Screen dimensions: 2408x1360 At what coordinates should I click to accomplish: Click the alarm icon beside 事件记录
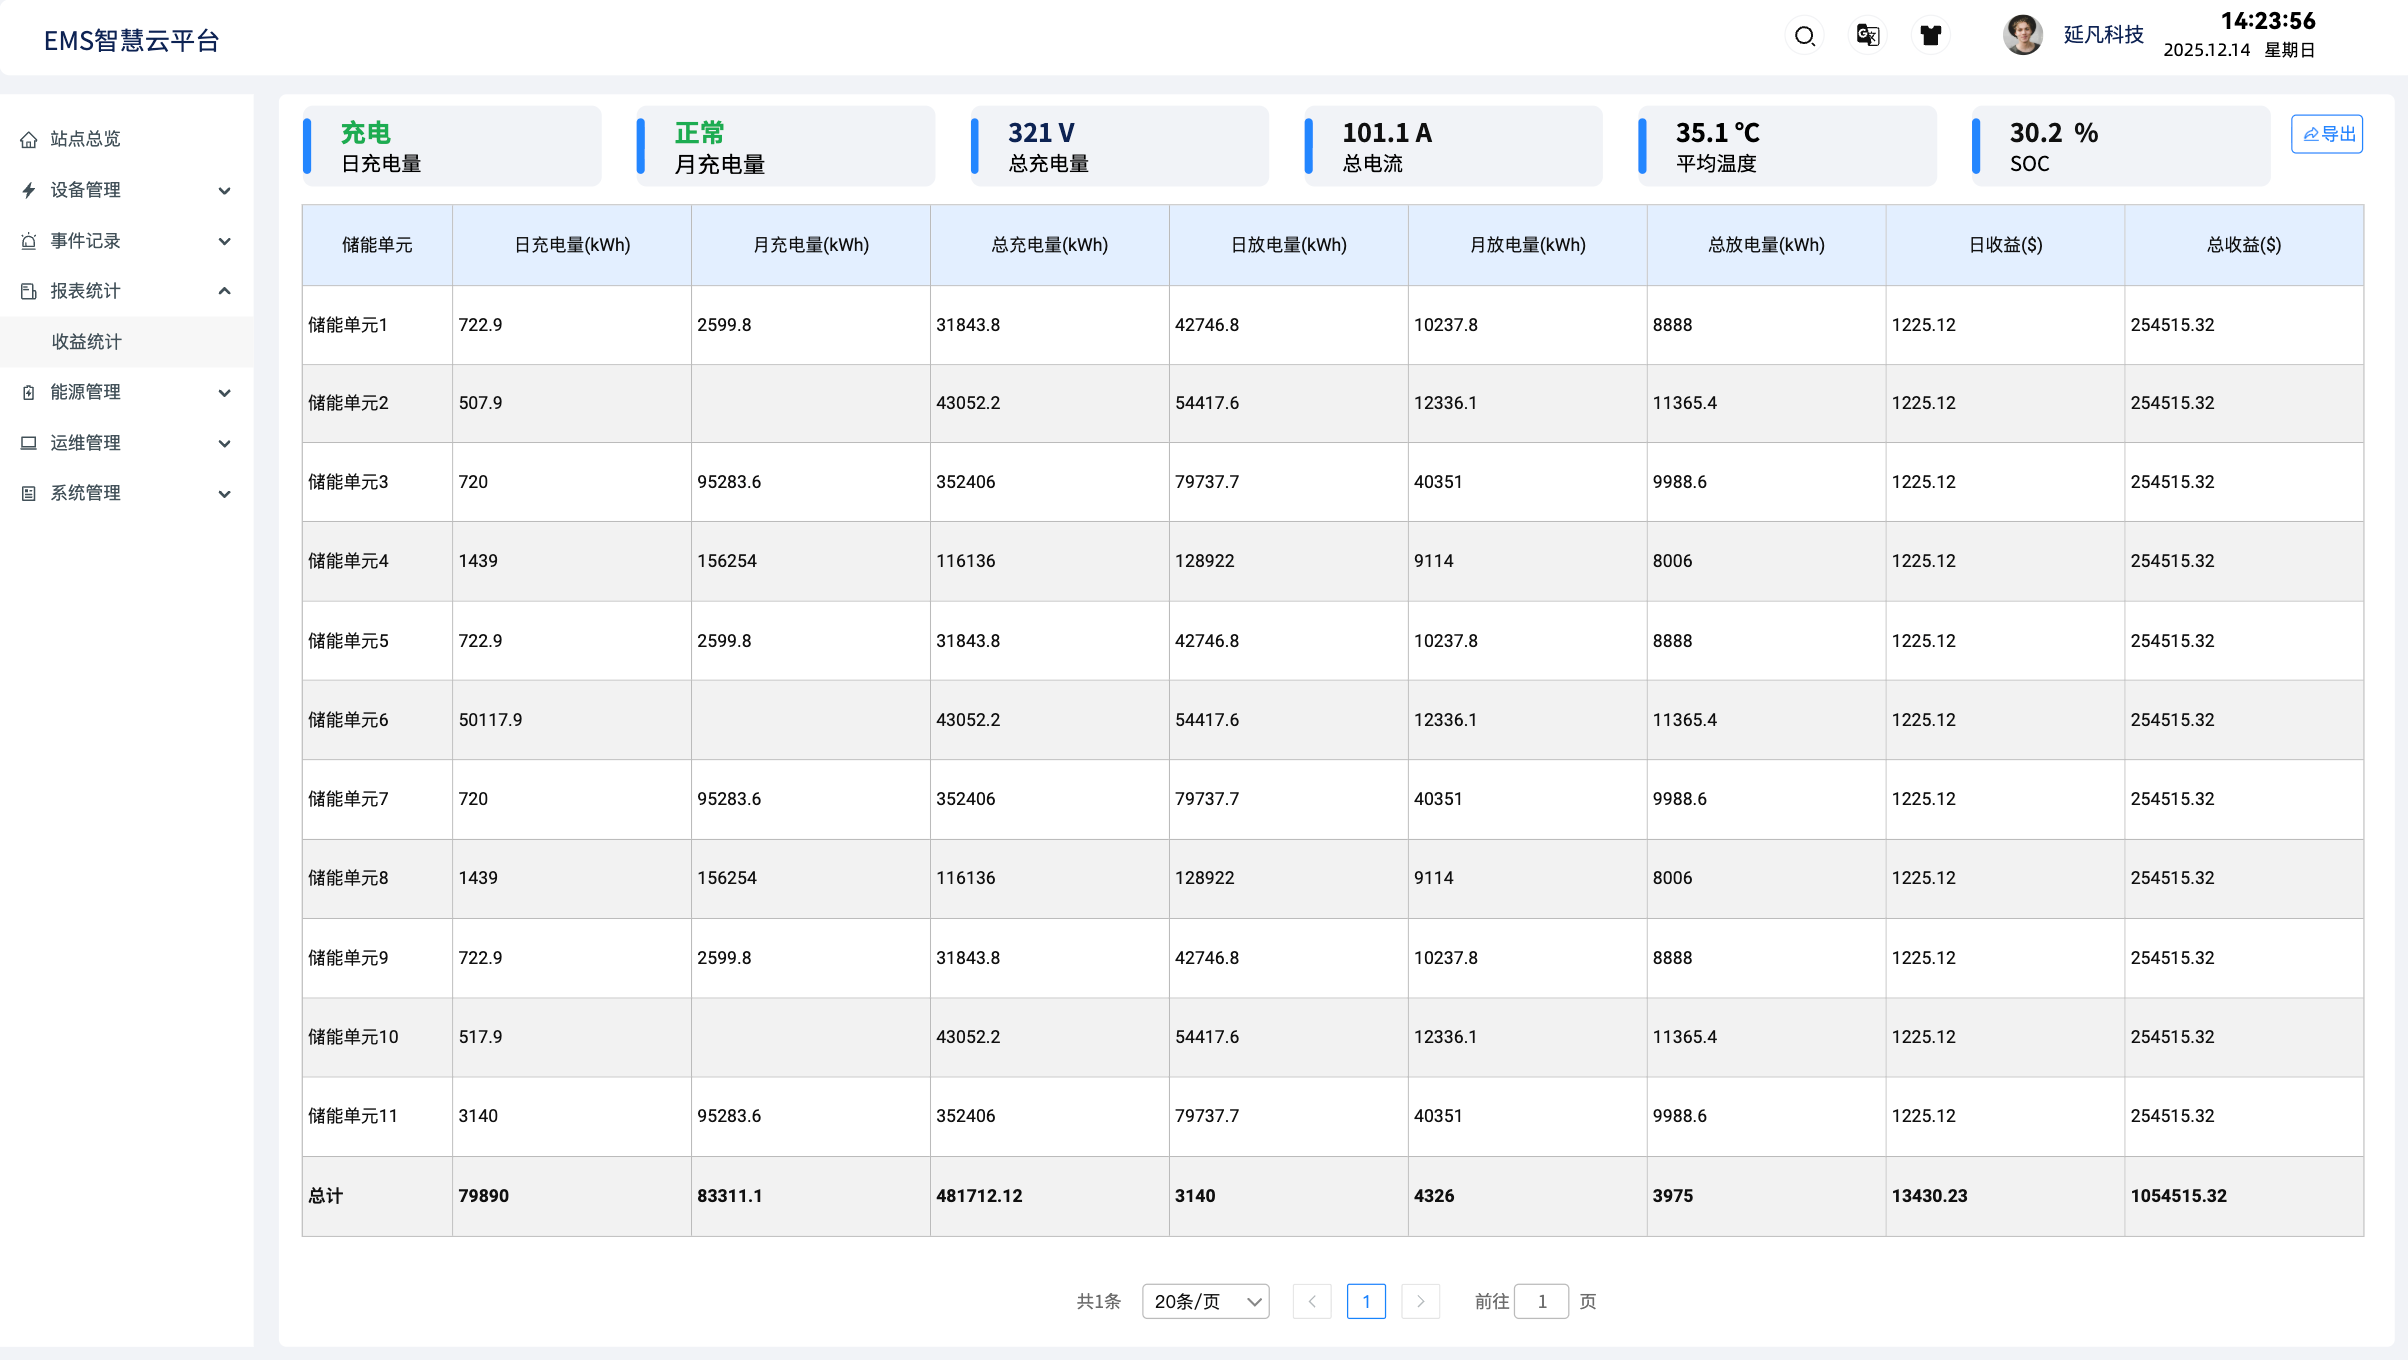tap(29, 241)
